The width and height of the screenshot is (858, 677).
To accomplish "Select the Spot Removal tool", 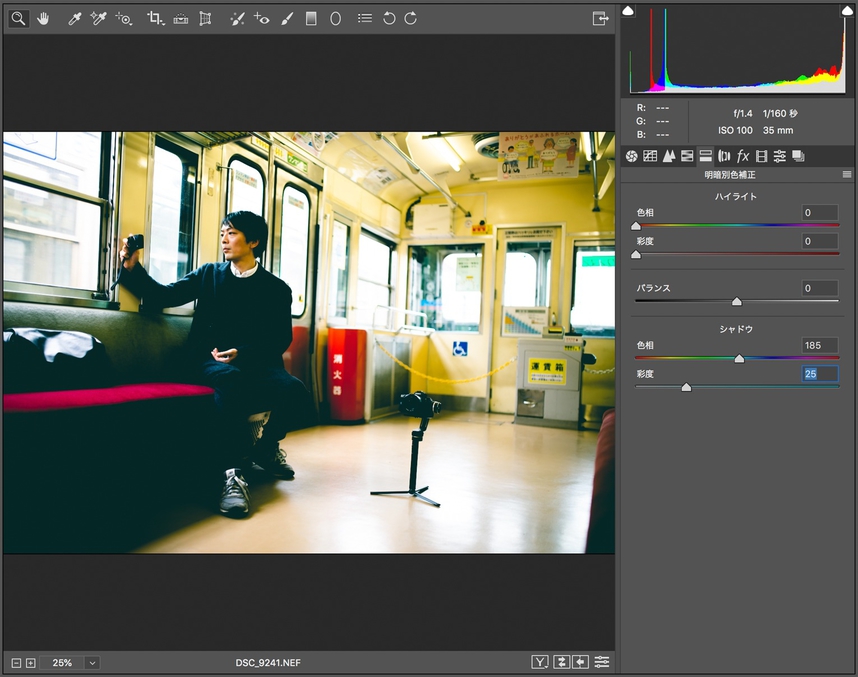I will point(236,18).
